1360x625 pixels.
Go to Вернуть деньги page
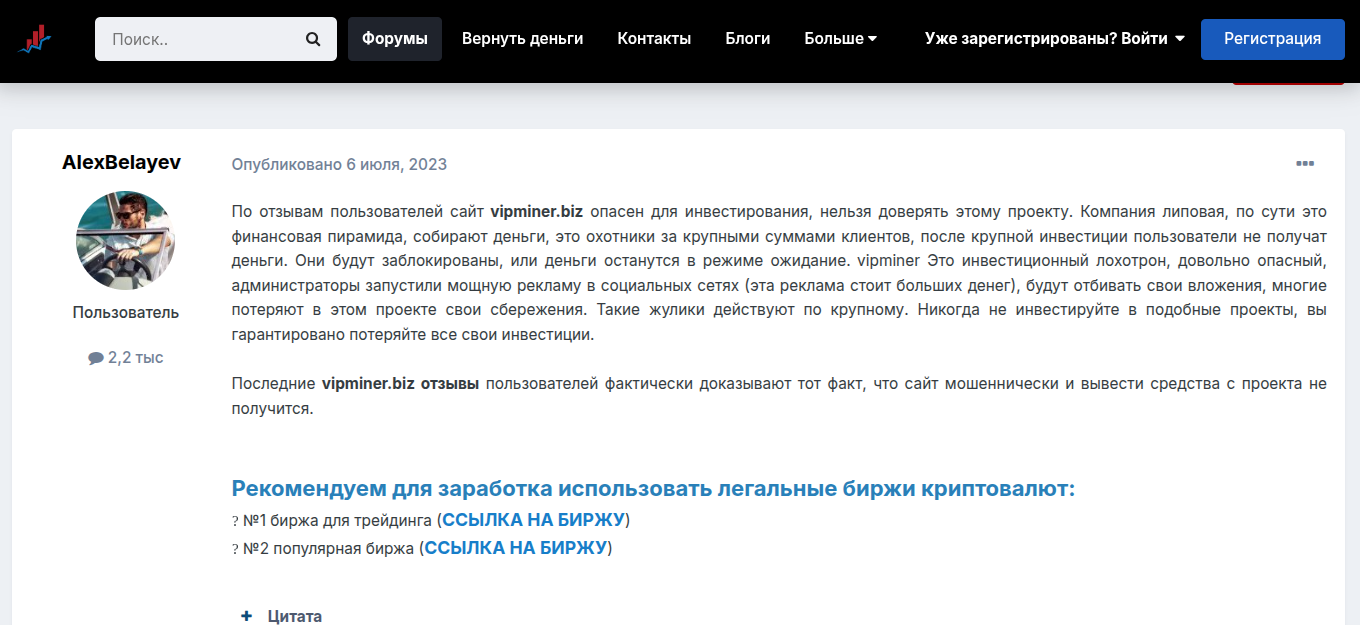click(522, 39)
